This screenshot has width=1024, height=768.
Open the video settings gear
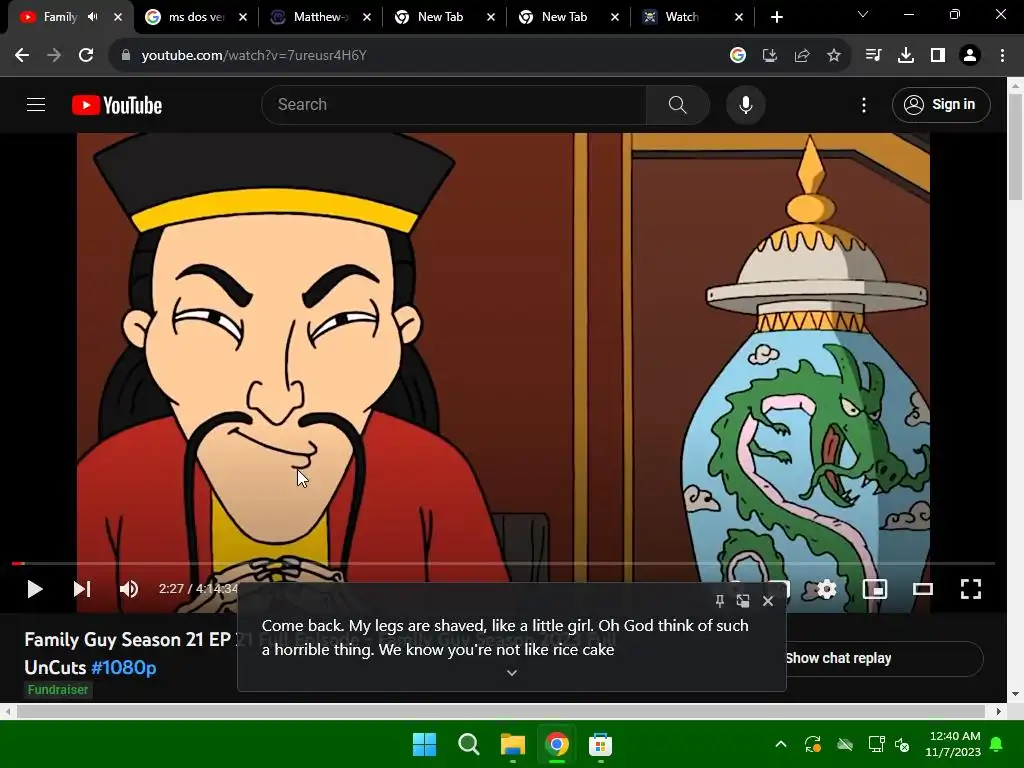826,589
